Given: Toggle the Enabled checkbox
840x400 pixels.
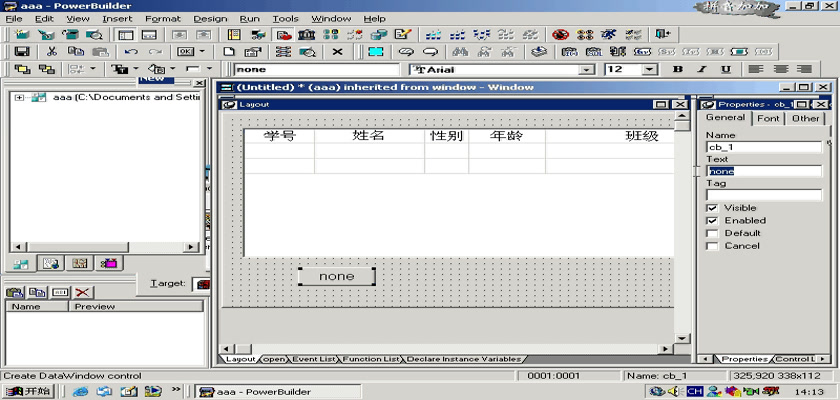Looking at the screenshot, I should coord(712,221).
